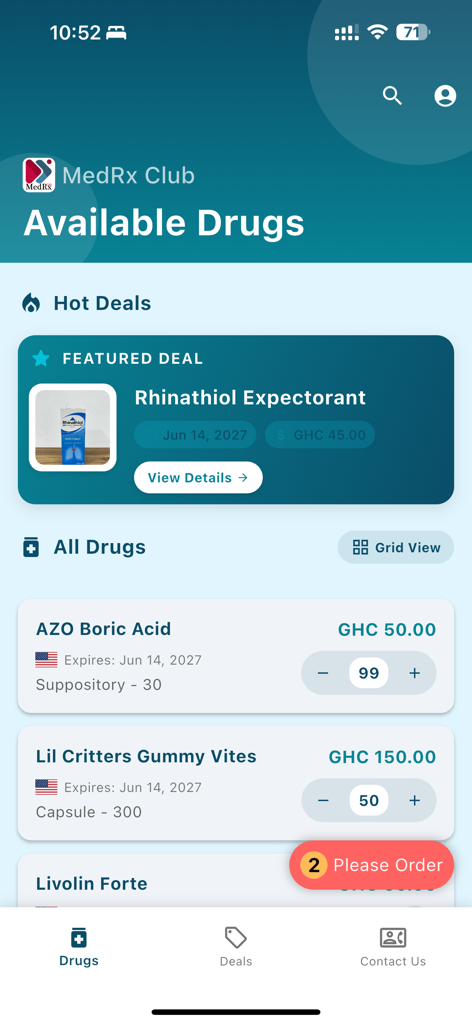Screen dimensions: 472x1024
Task: Open the search magnifier icon
Action: click(x=392, y=96)
